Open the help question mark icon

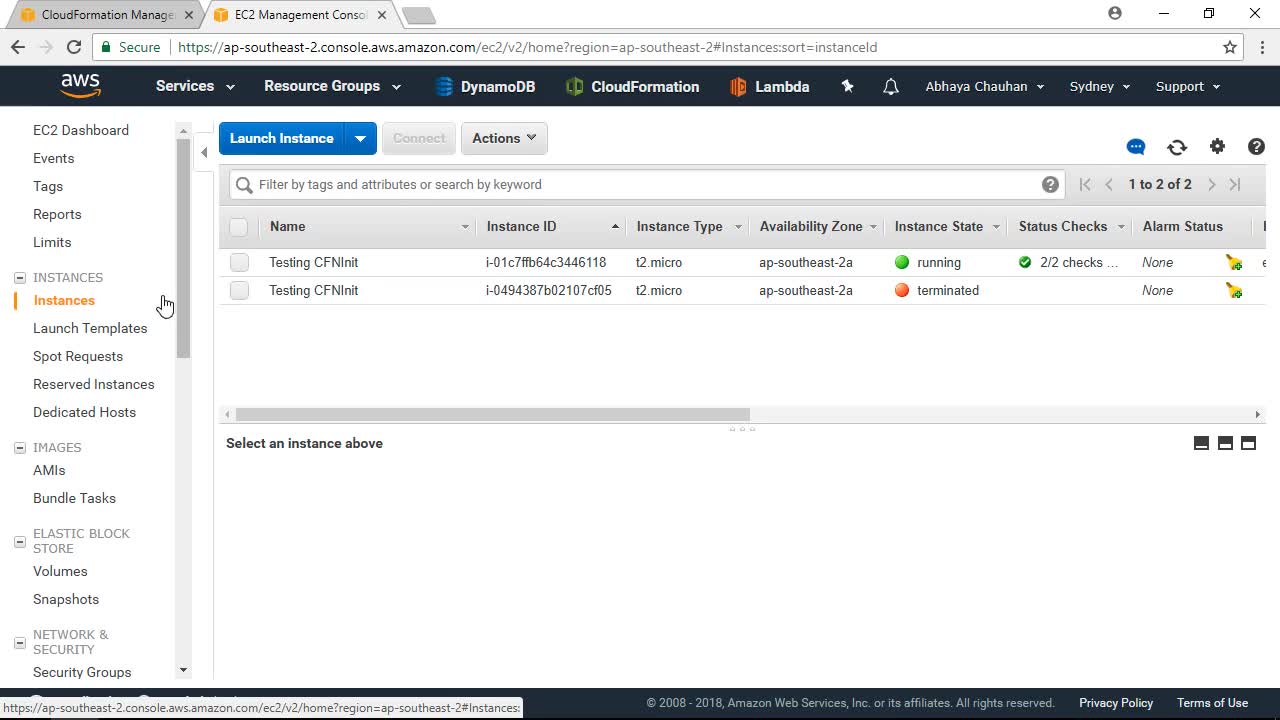(x=1257, y=147)
